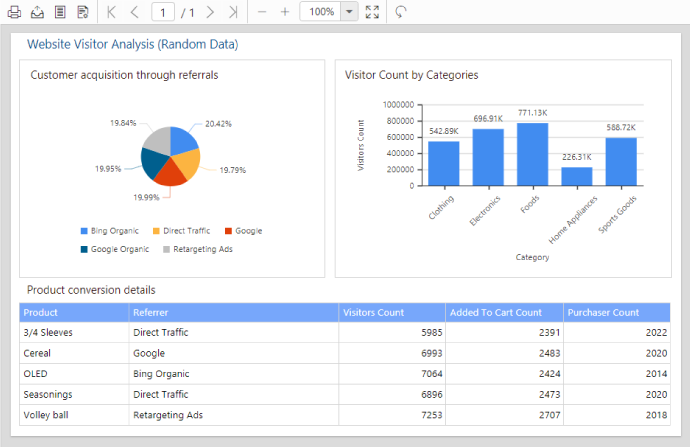
Task: Zoom out with the minus button
Action: (262, 12)
